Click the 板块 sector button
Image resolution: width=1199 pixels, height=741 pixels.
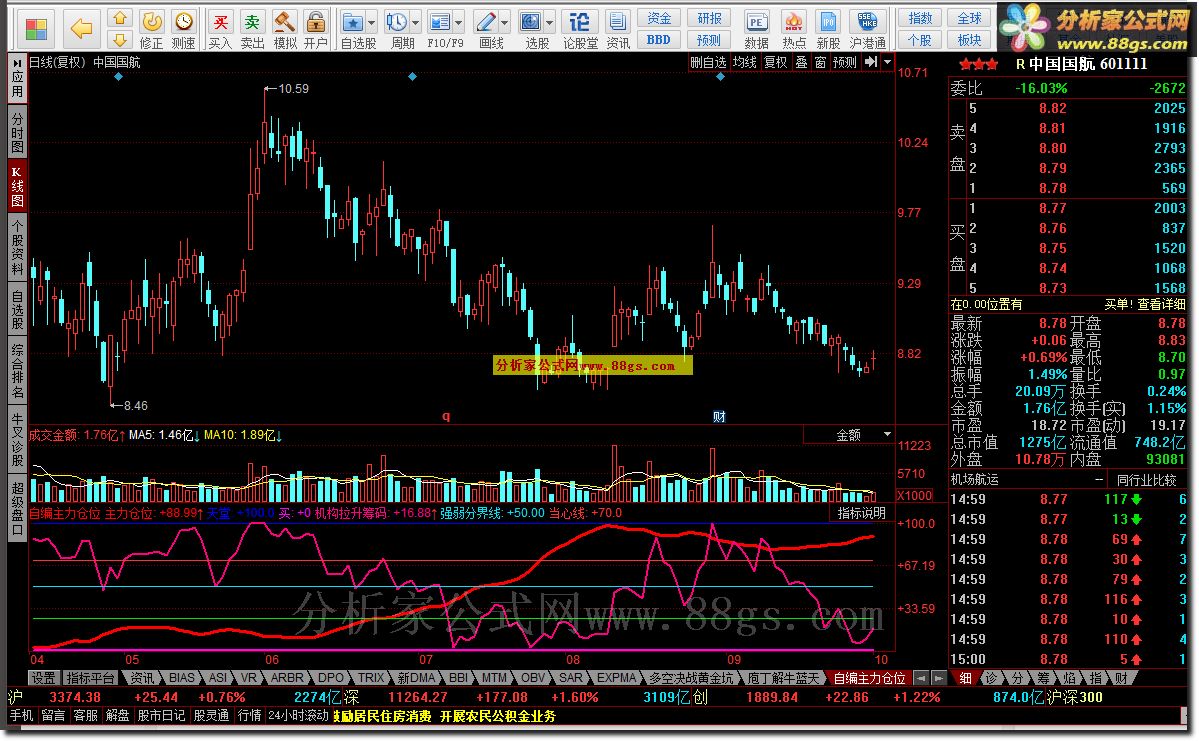[x=969, y=40]
